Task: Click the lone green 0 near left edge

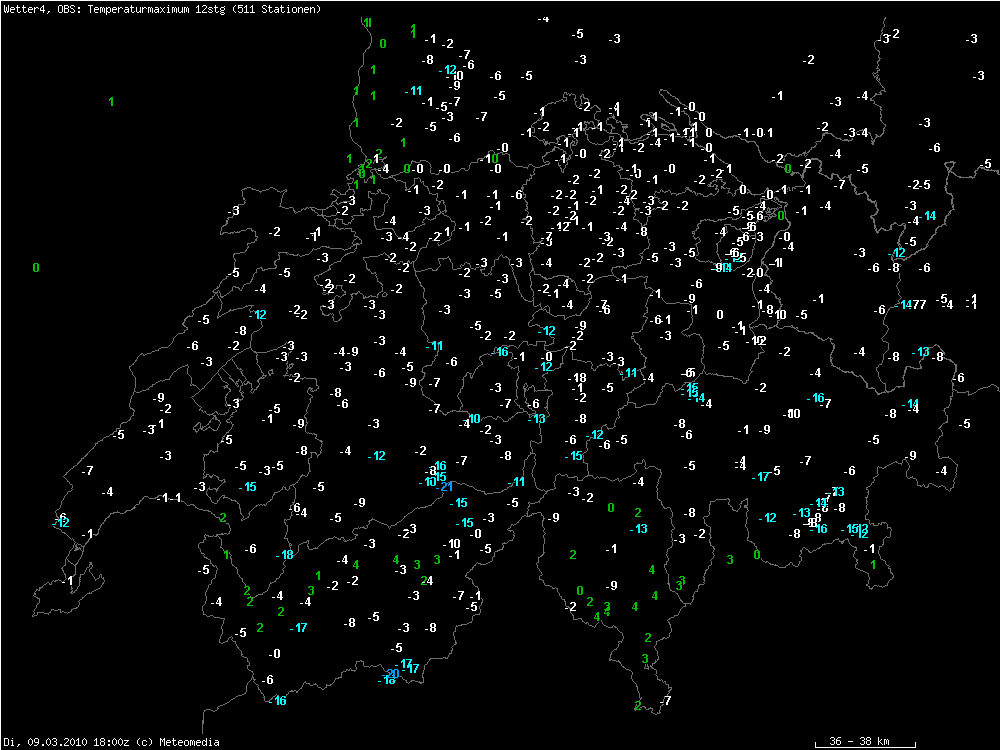Action: (x=36, y=267)
